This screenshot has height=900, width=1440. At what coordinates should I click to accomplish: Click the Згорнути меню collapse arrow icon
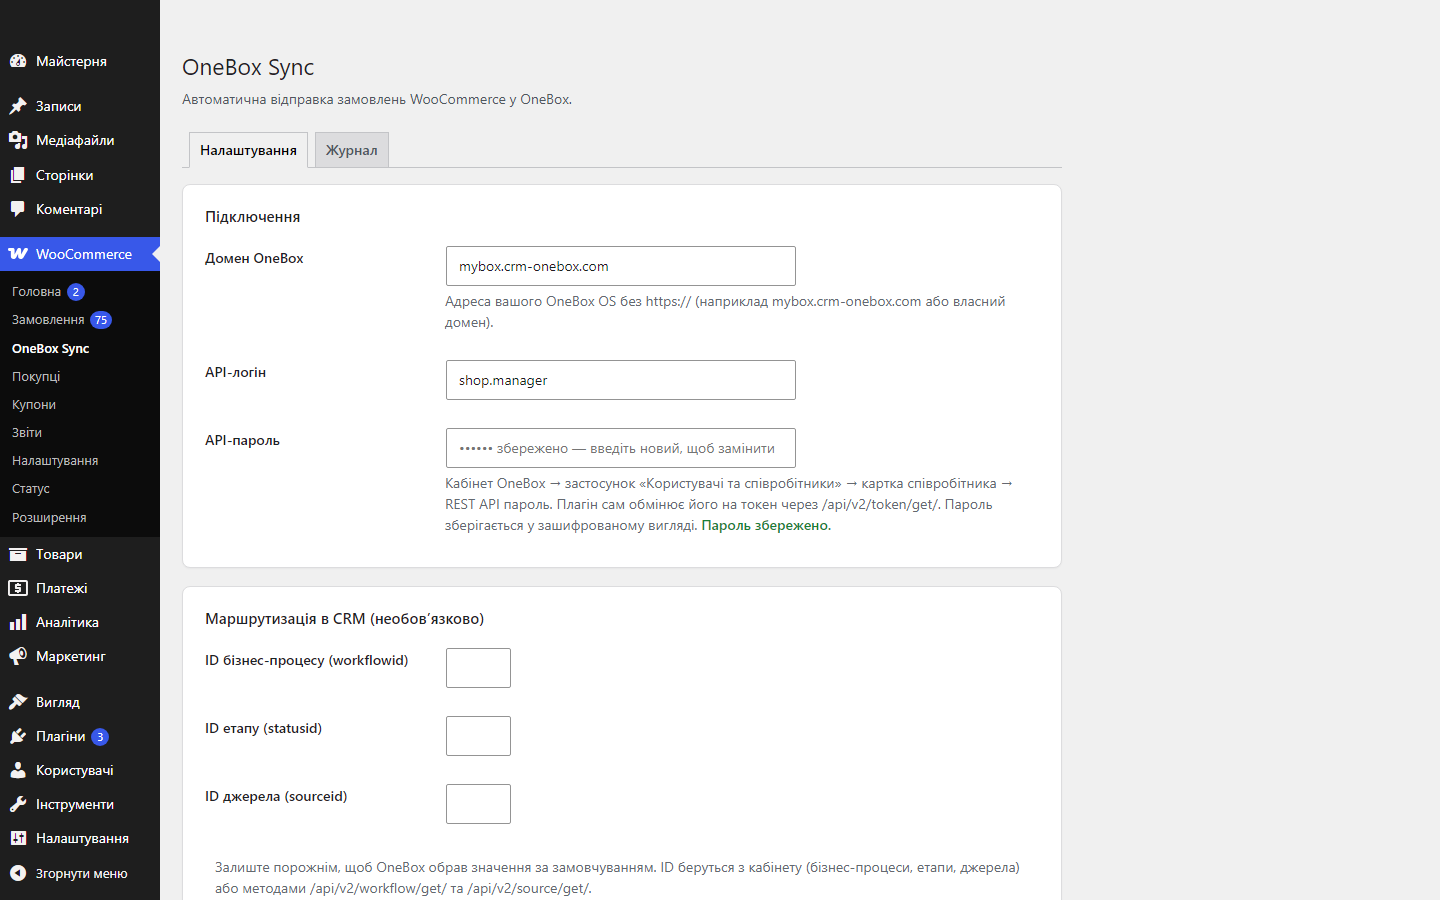[x=18, y=873]
